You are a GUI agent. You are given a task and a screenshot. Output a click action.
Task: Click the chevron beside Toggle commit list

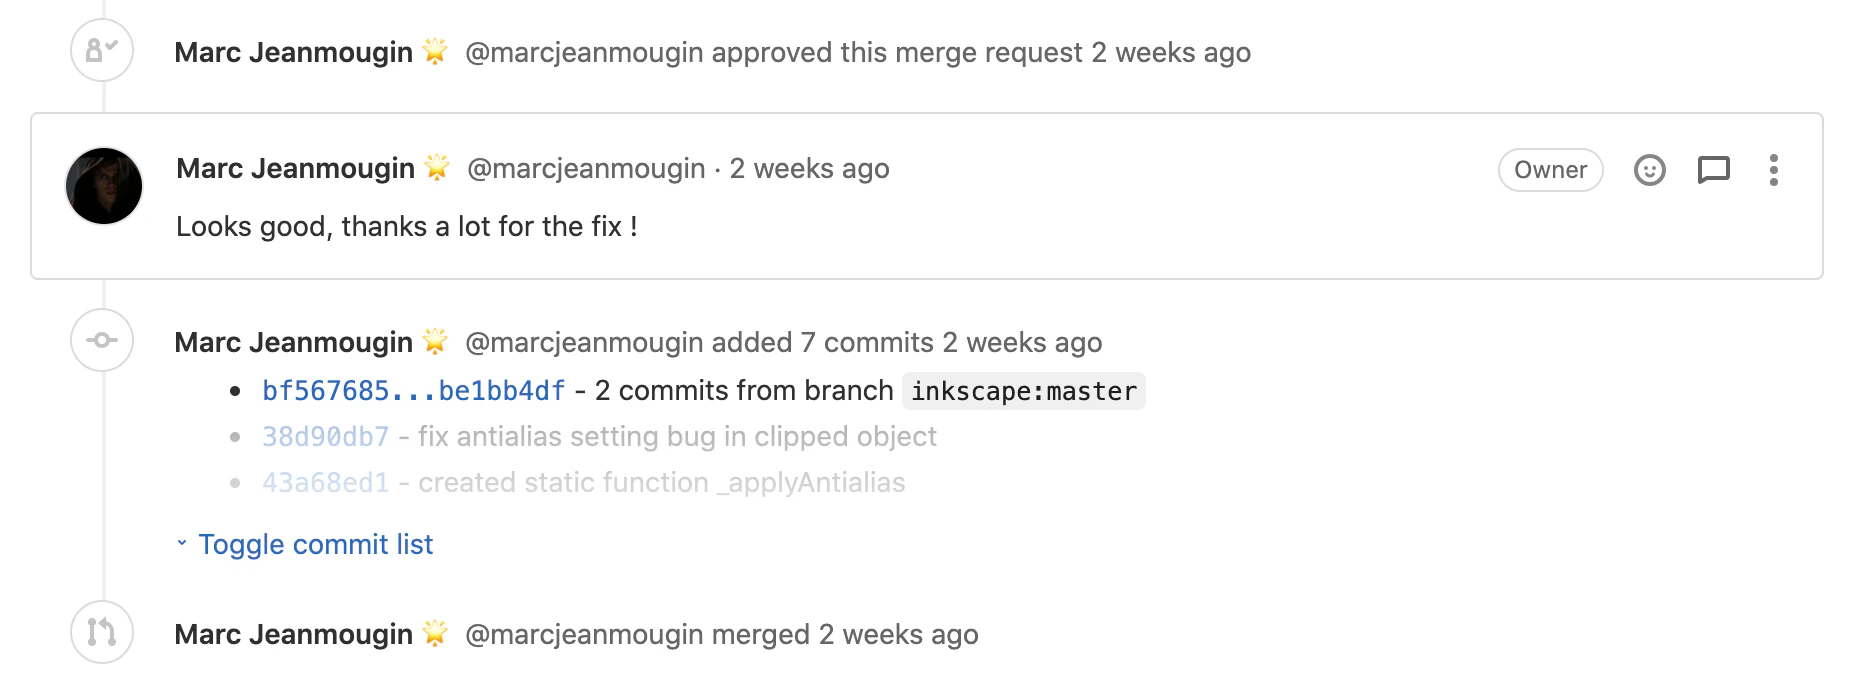(182, 543)
